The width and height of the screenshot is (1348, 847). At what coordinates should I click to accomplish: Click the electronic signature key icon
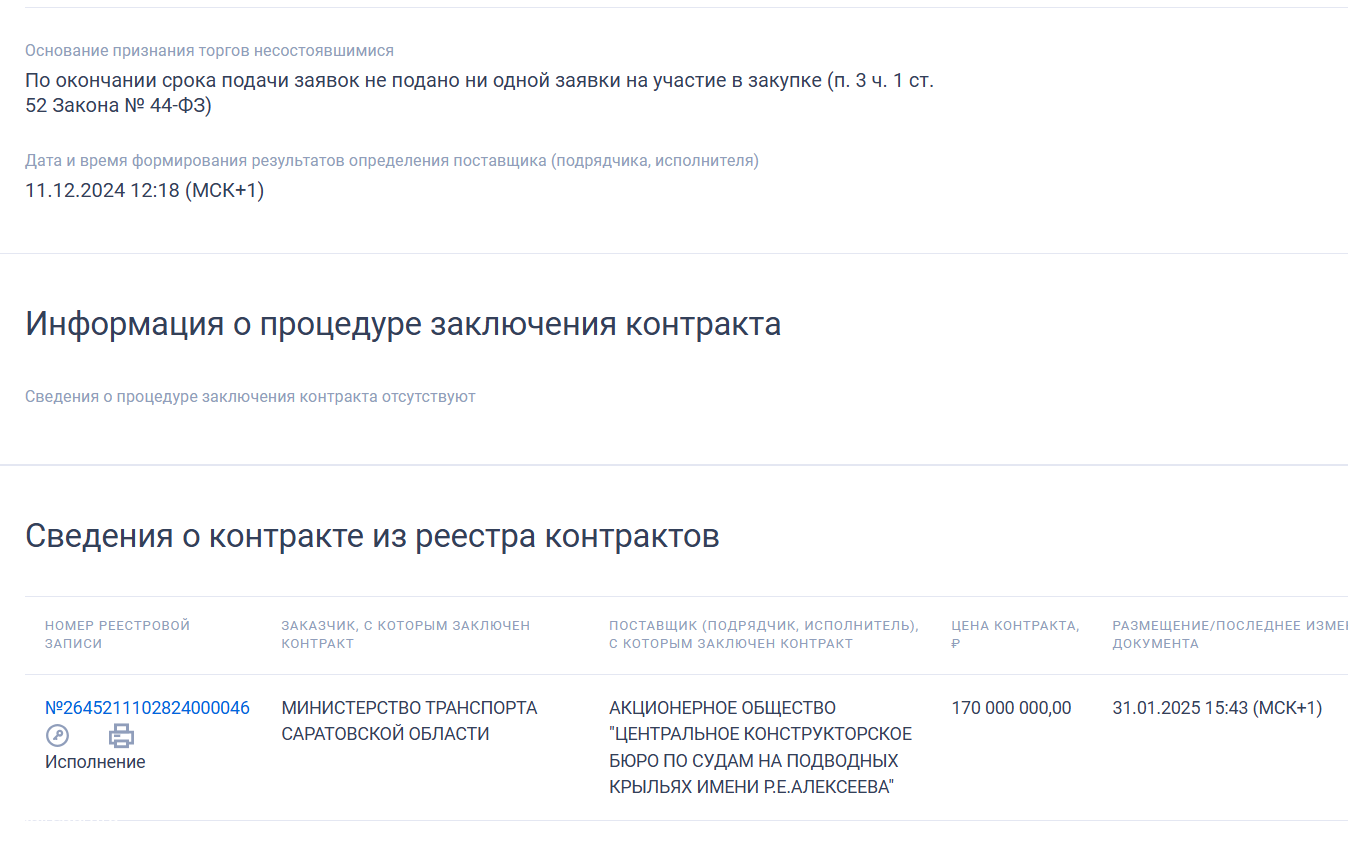58,736
